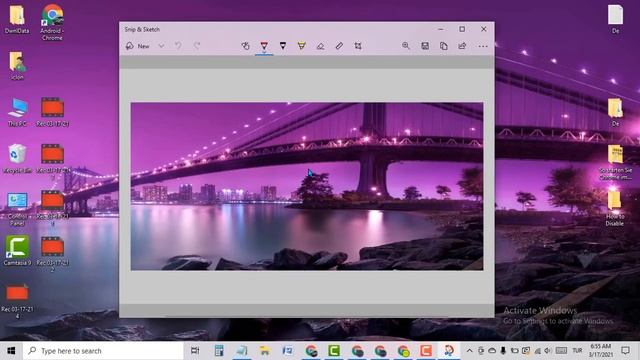Screen dimensions: 640x360
Task: Switch to the green Camtasia taskbar app
Action: pos(334,351)
